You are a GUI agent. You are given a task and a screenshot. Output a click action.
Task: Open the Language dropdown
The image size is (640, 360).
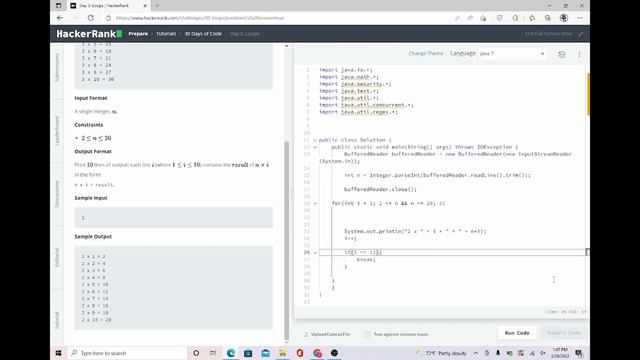coord(512,53)
